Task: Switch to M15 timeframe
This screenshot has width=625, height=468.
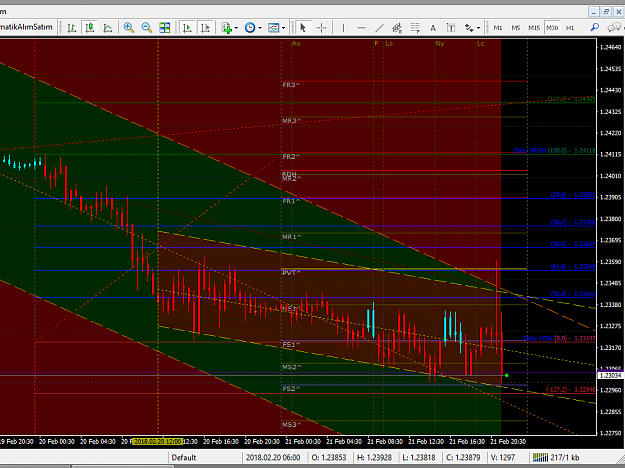Action: click(x=534, y=28)
